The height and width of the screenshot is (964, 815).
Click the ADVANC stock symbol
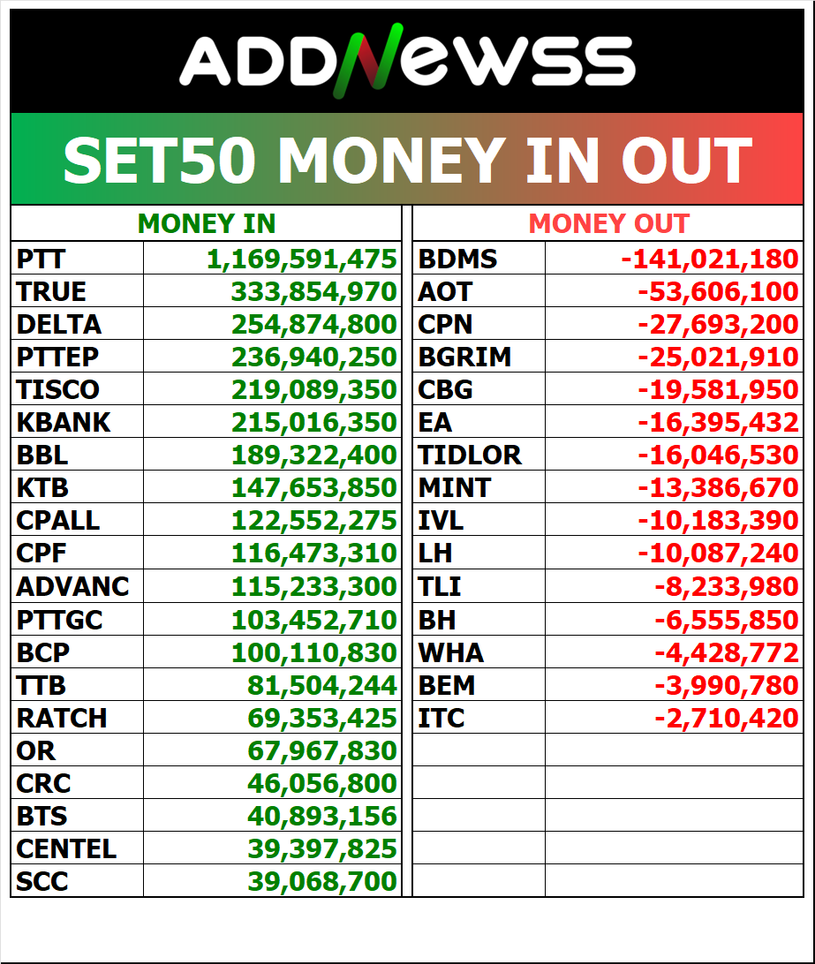pyautogui.click(x=73, y=586)
